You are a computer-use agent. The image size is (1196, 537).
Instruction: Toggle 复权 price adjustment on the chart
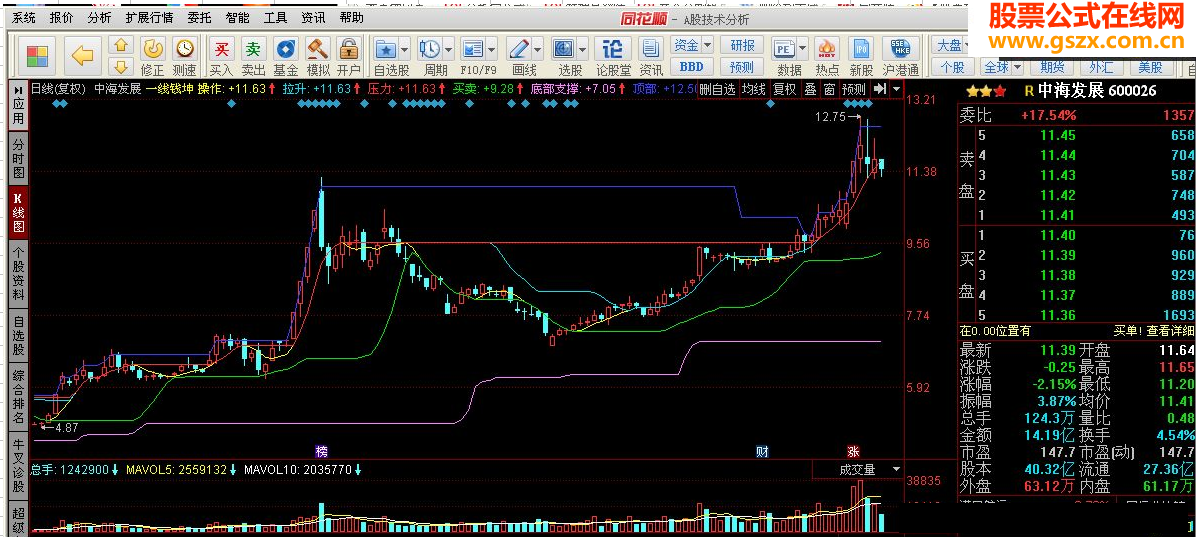(x=784, y=88)
